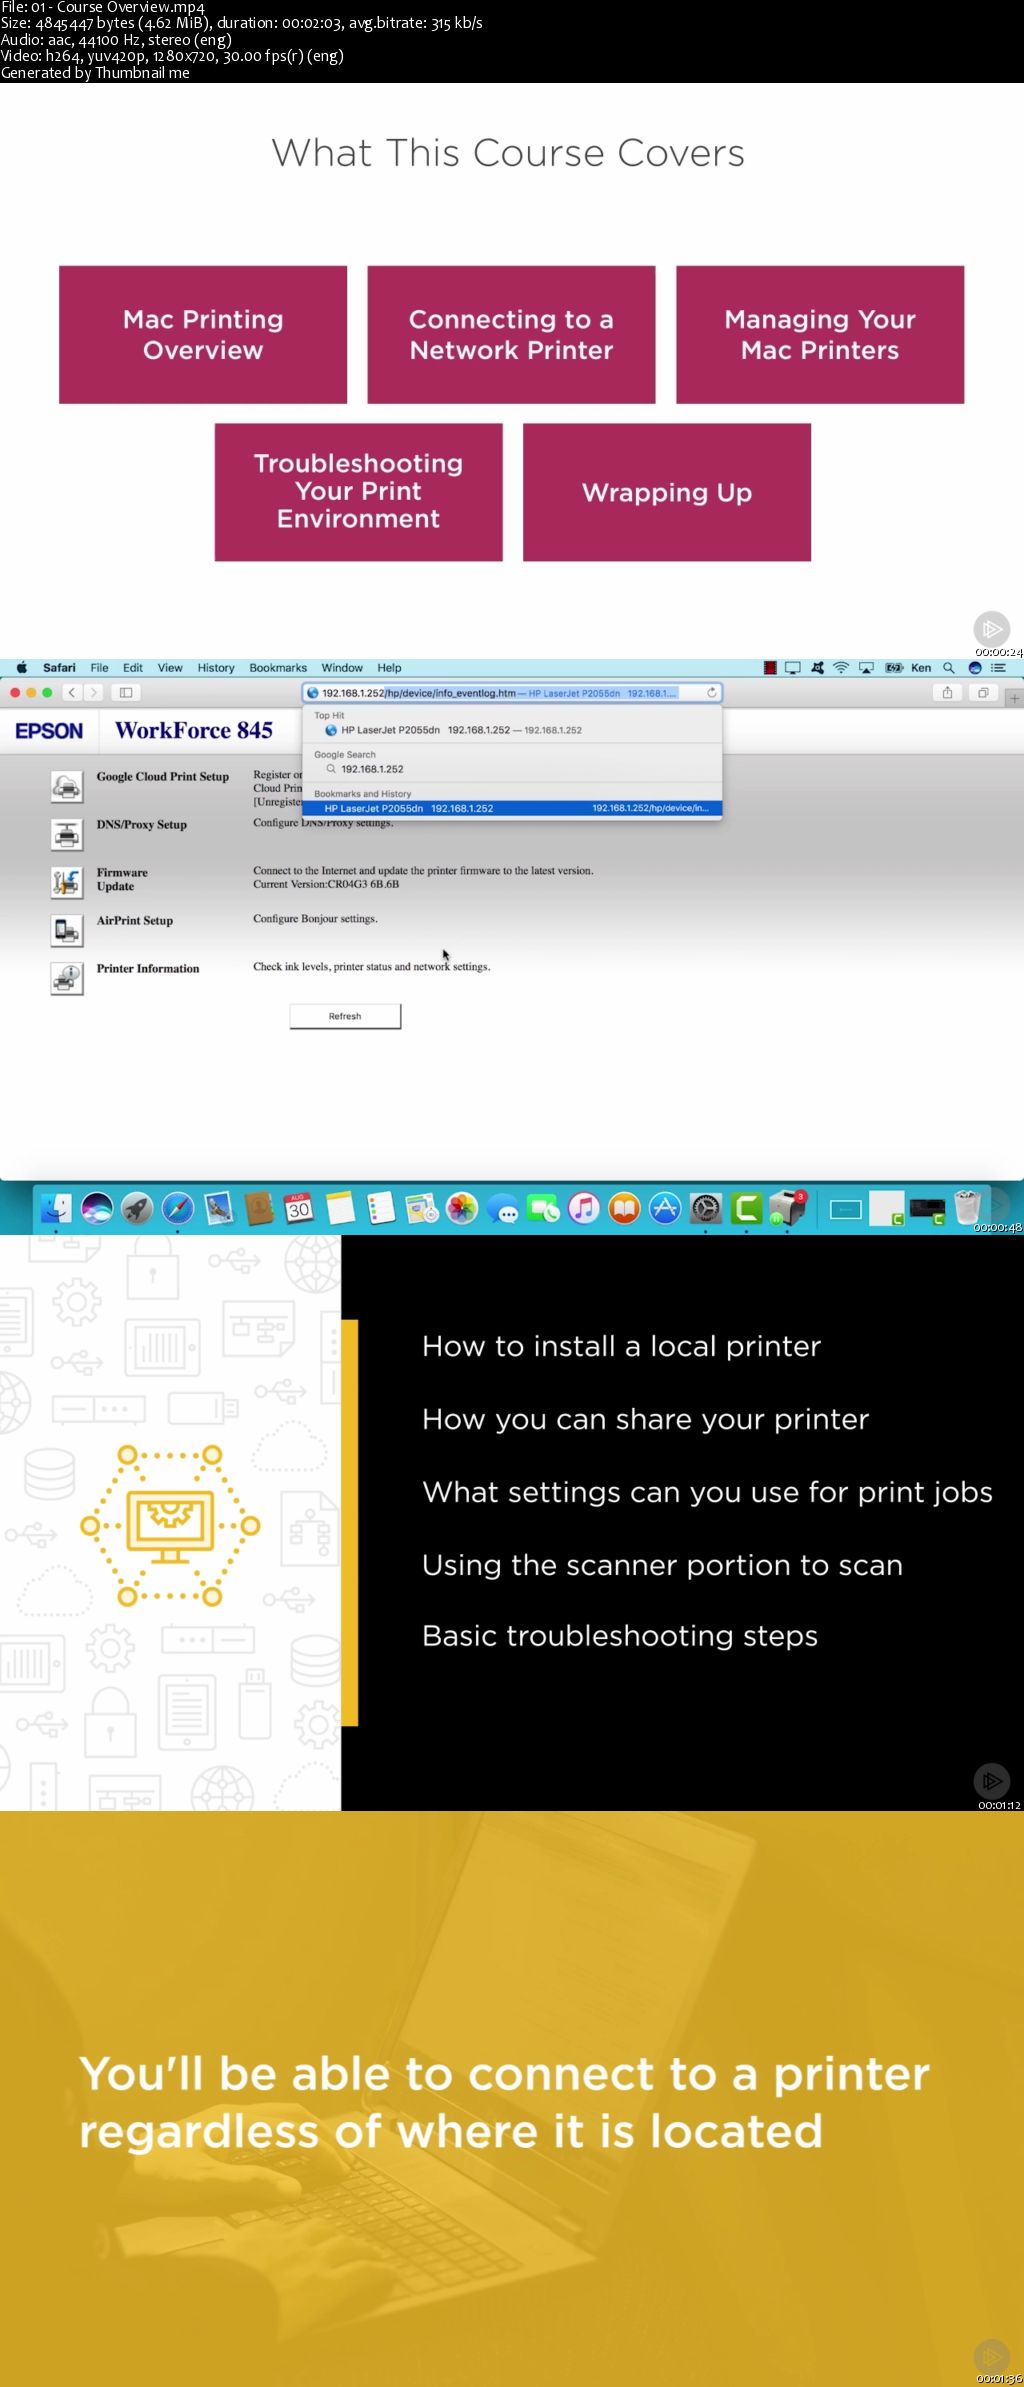This screenshot has height=2387, width=1024.
Task: Open iTunes music note icon in Dock
Action: [x=584, y=1209]
